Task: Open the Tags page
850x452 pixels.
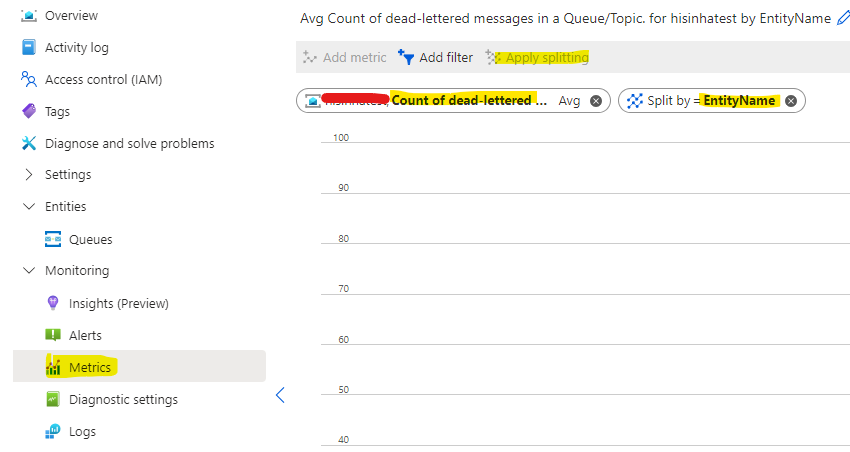Action: (57, 112)
